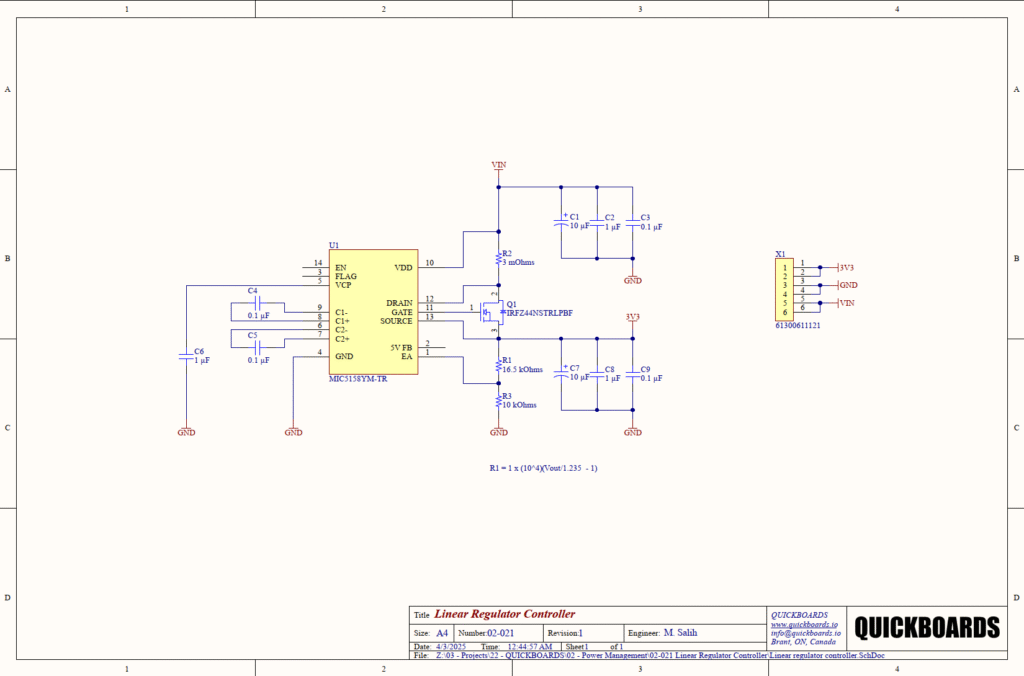Click the info@quickboards.io email link

tap(805, 633)
